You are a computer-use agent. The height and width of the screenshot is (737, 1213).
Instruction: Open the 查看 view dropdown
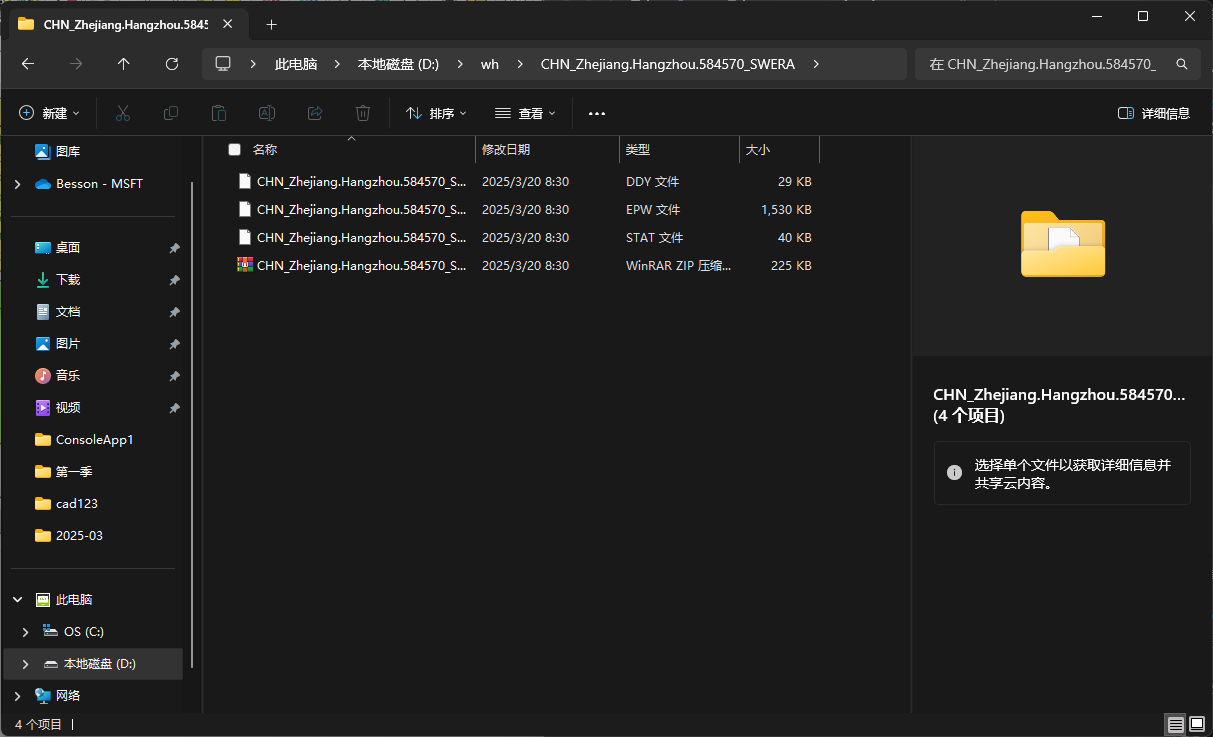coord(525,113)
